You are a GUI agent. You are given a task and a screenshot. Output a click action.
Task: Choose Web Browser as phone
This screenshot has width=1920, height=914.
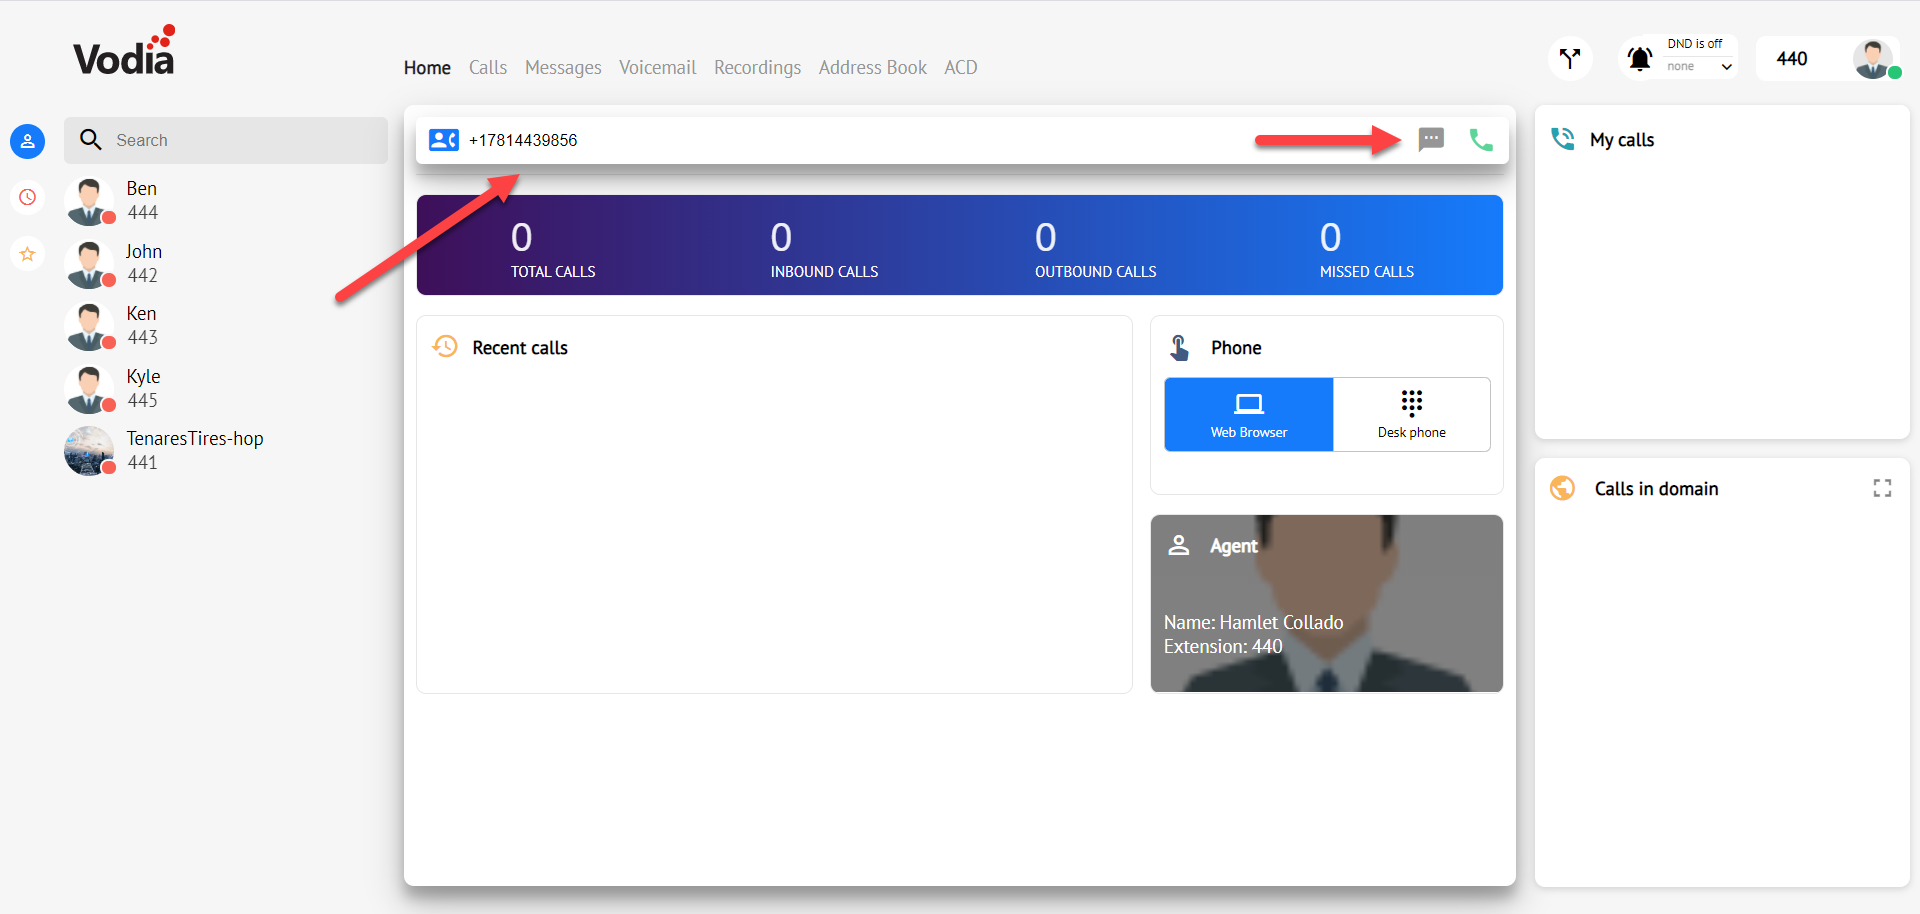point(1249,414)
